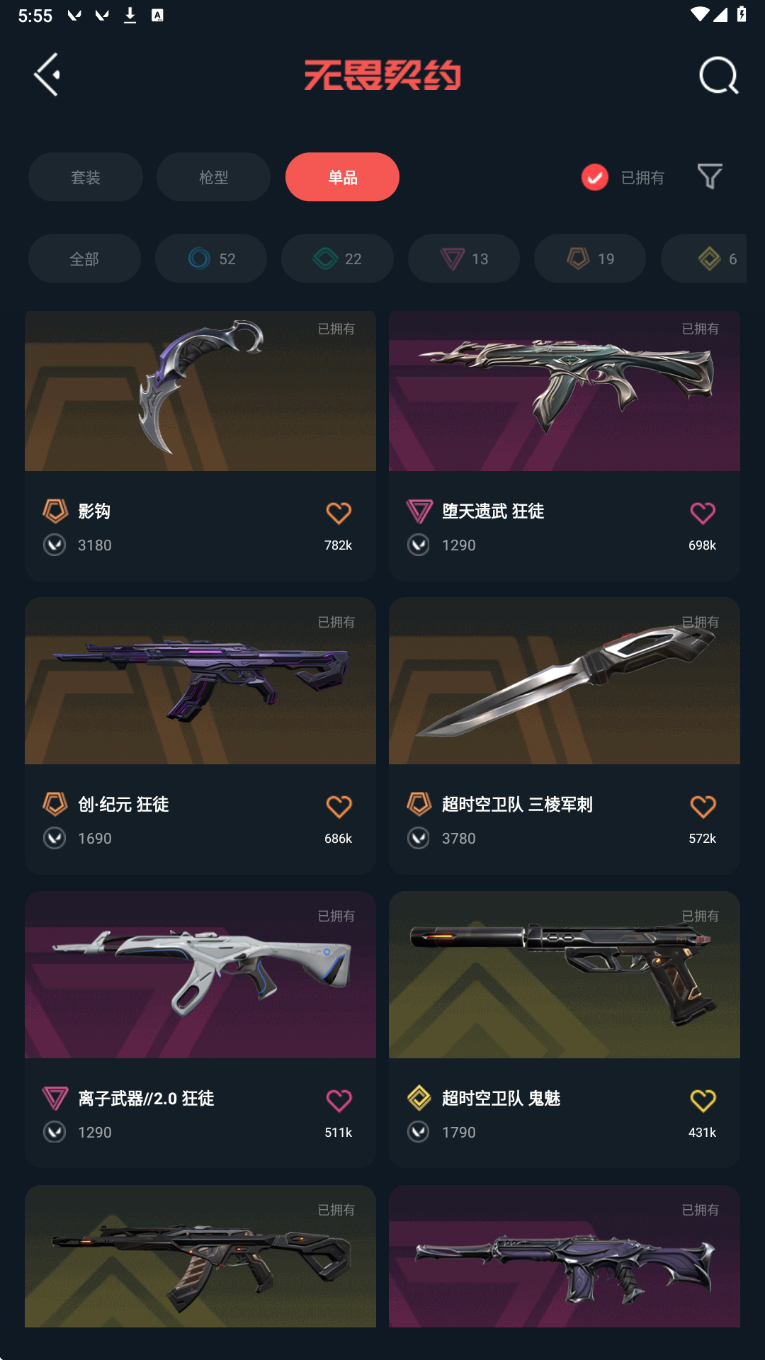Open the 影钩 karambit thumbnail

click(200, 391)
